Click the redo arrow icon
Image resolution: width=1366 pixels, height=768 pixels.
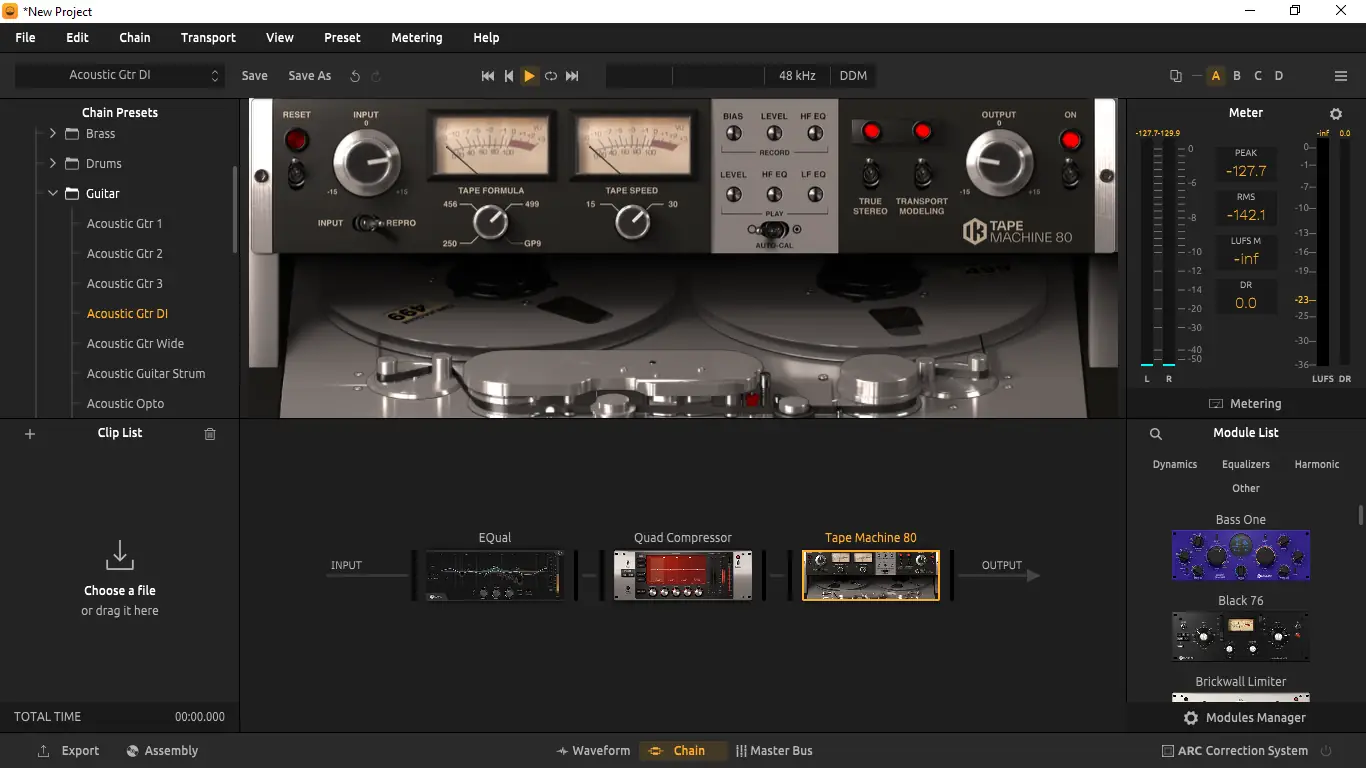[376, 76]
